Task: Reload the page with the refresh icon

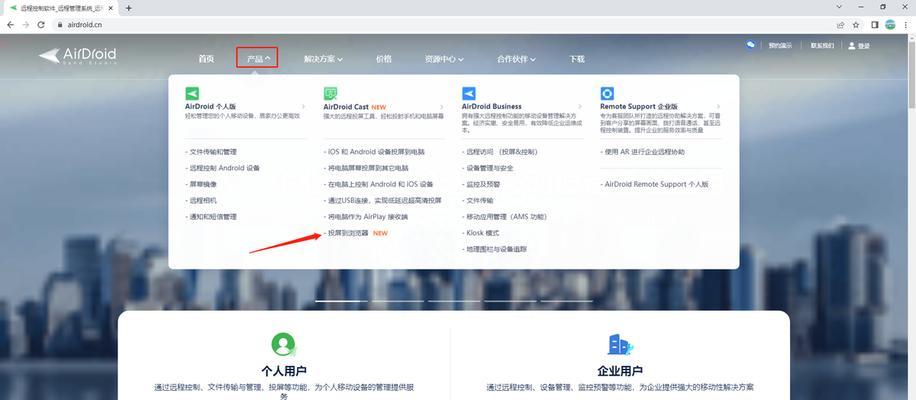Action: pos(41,25)
